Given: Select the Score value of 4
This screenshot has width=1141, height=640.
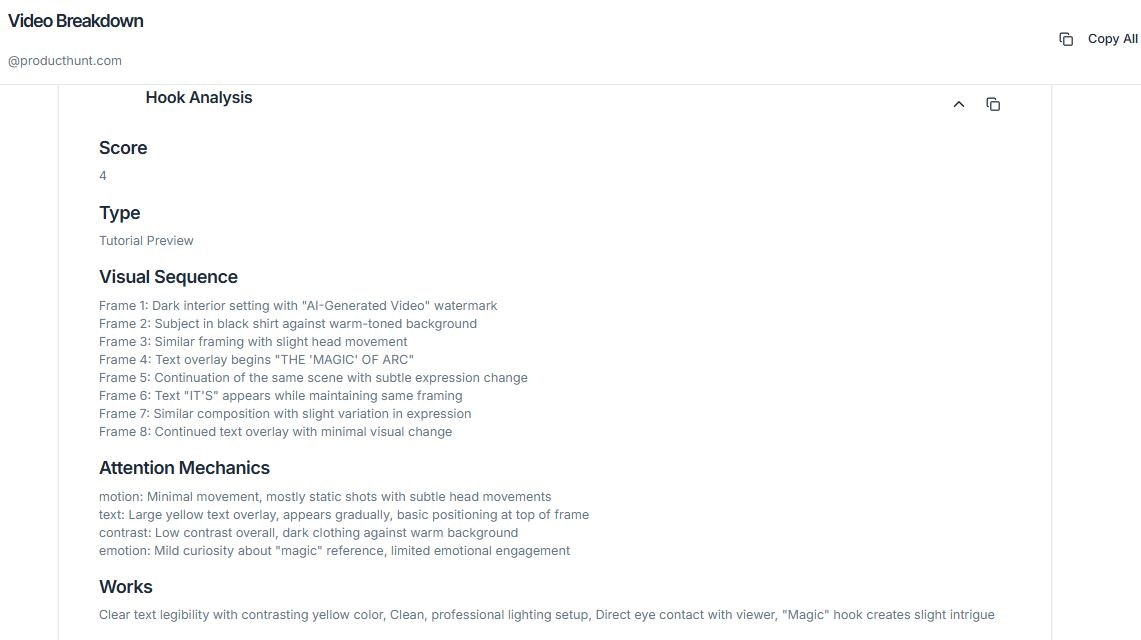Looking at the screenshot, I should (103, 175).
